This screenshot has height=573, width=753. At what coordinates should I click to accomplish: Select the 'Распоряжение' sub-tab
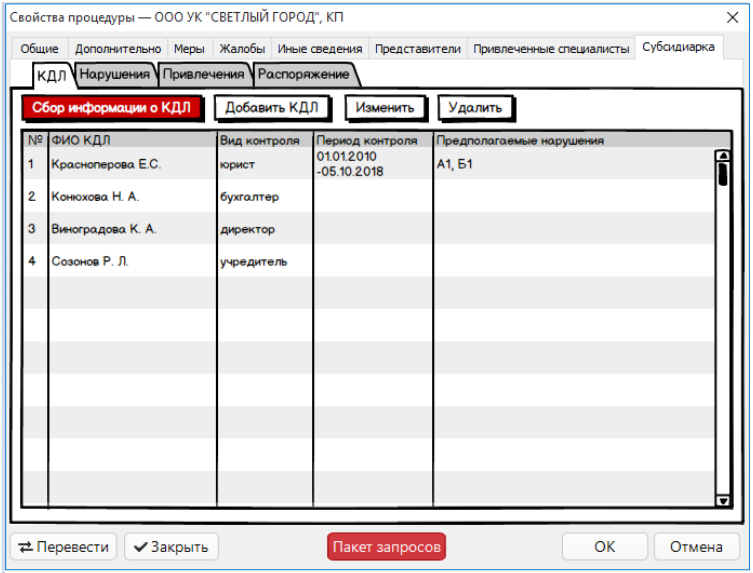coord(304,74)
